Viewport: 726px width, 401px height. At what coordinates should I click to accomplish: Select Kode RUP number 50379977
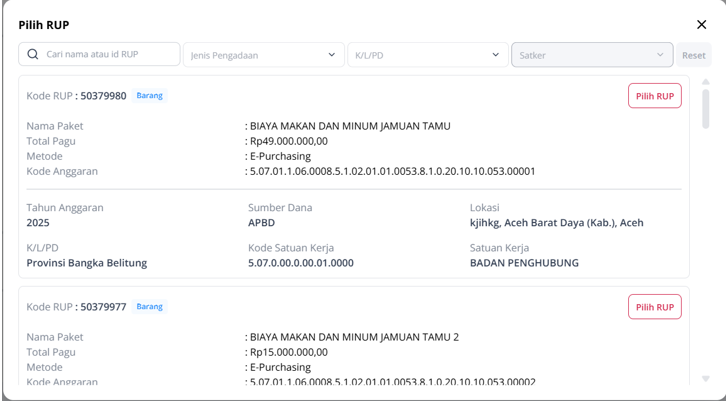pos(103,307)
